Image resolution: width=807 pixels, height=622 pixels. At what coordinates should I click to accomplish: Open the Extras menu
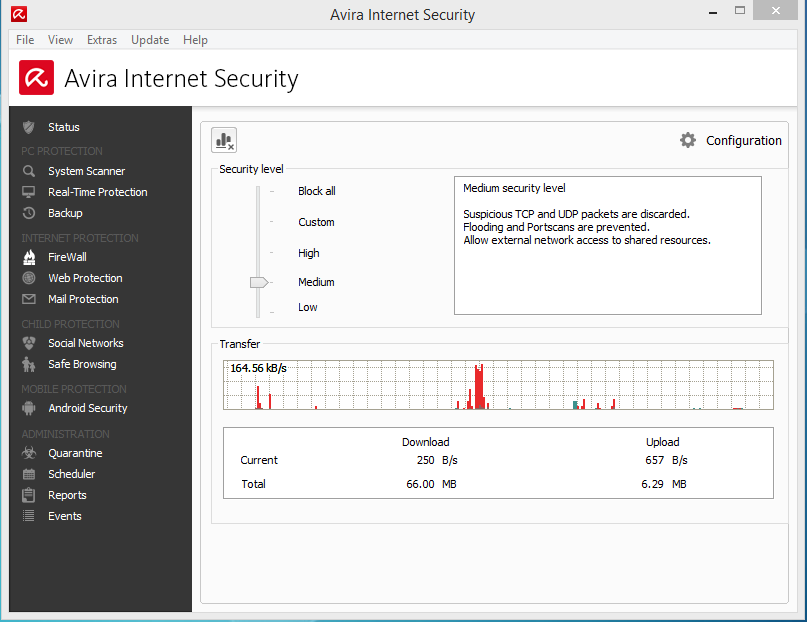[102, 40]
